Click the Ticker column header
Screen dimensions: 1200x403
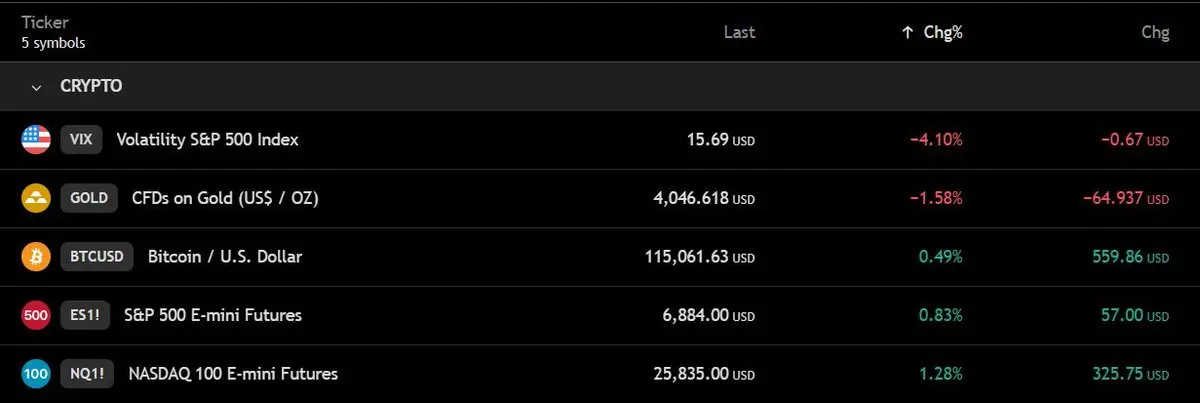point(42,23)
